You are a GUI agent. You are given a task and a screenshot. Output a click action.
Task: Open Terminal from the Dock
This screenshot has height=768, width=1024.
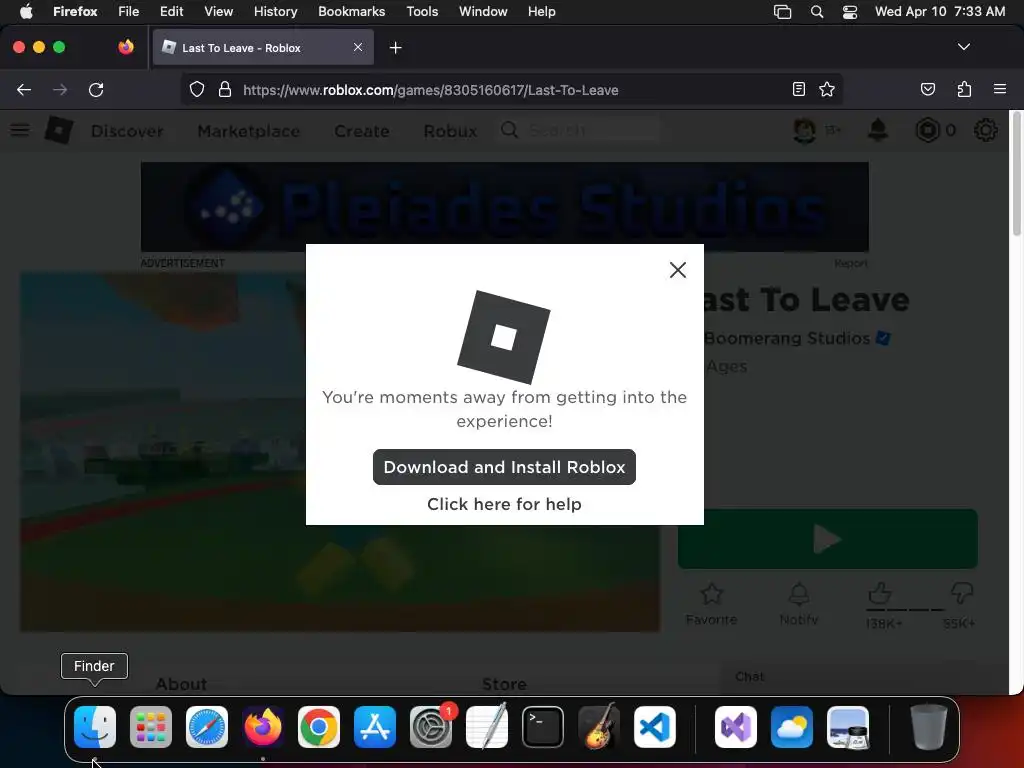tap(543, 727)
